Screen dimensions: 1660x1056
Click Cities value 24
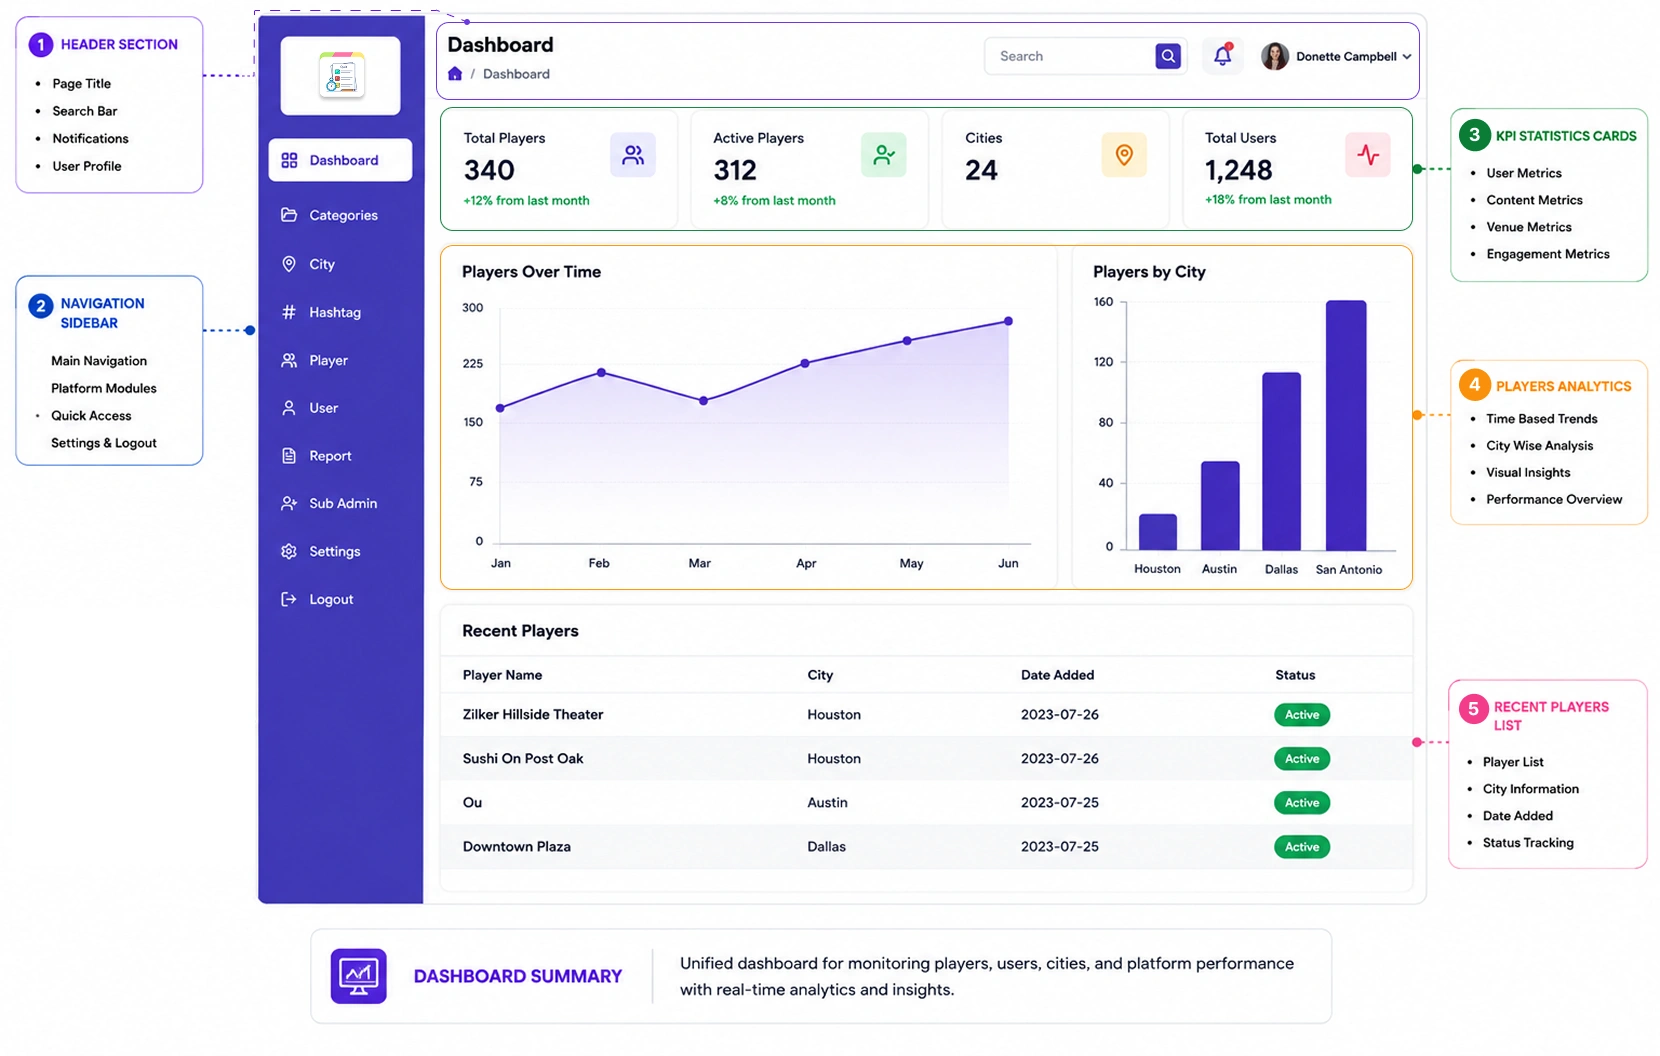tap(981, 171)
